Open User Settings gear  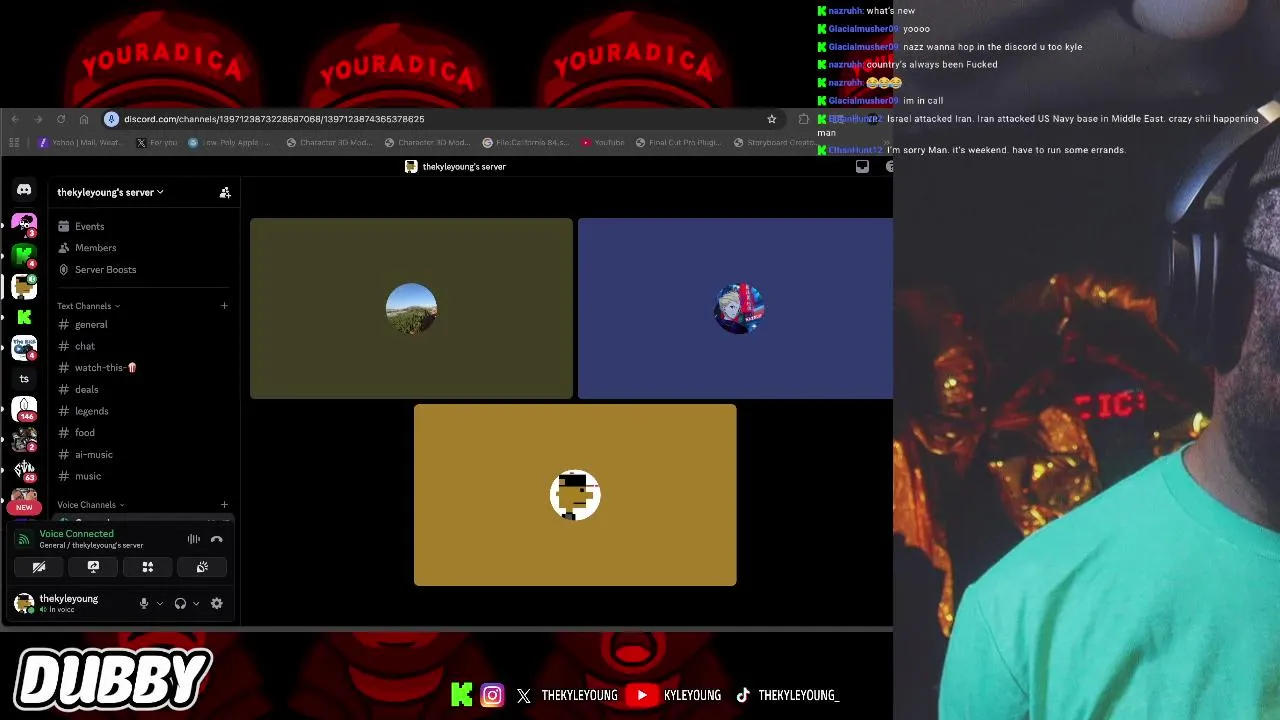(x=216, y=604)
